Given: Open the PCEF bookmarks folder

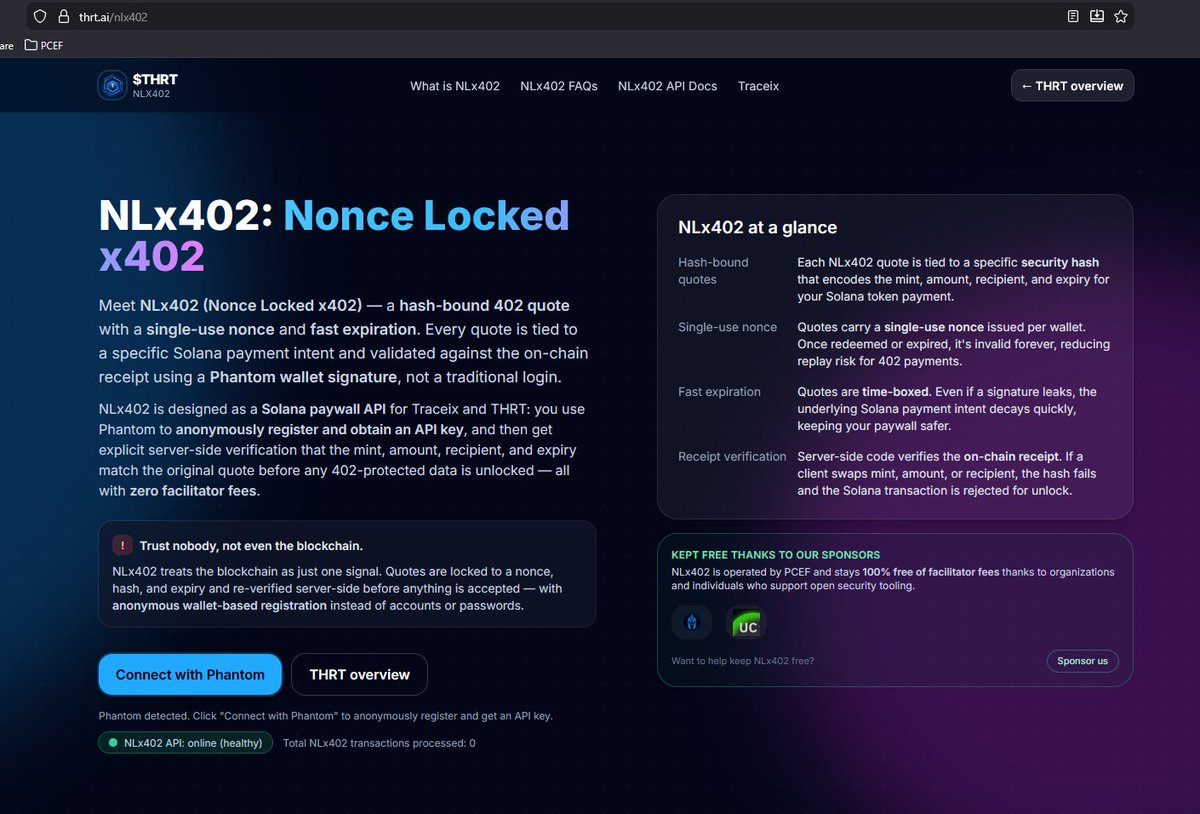Looking at the screenshot, I should click(x=43, y=45).
